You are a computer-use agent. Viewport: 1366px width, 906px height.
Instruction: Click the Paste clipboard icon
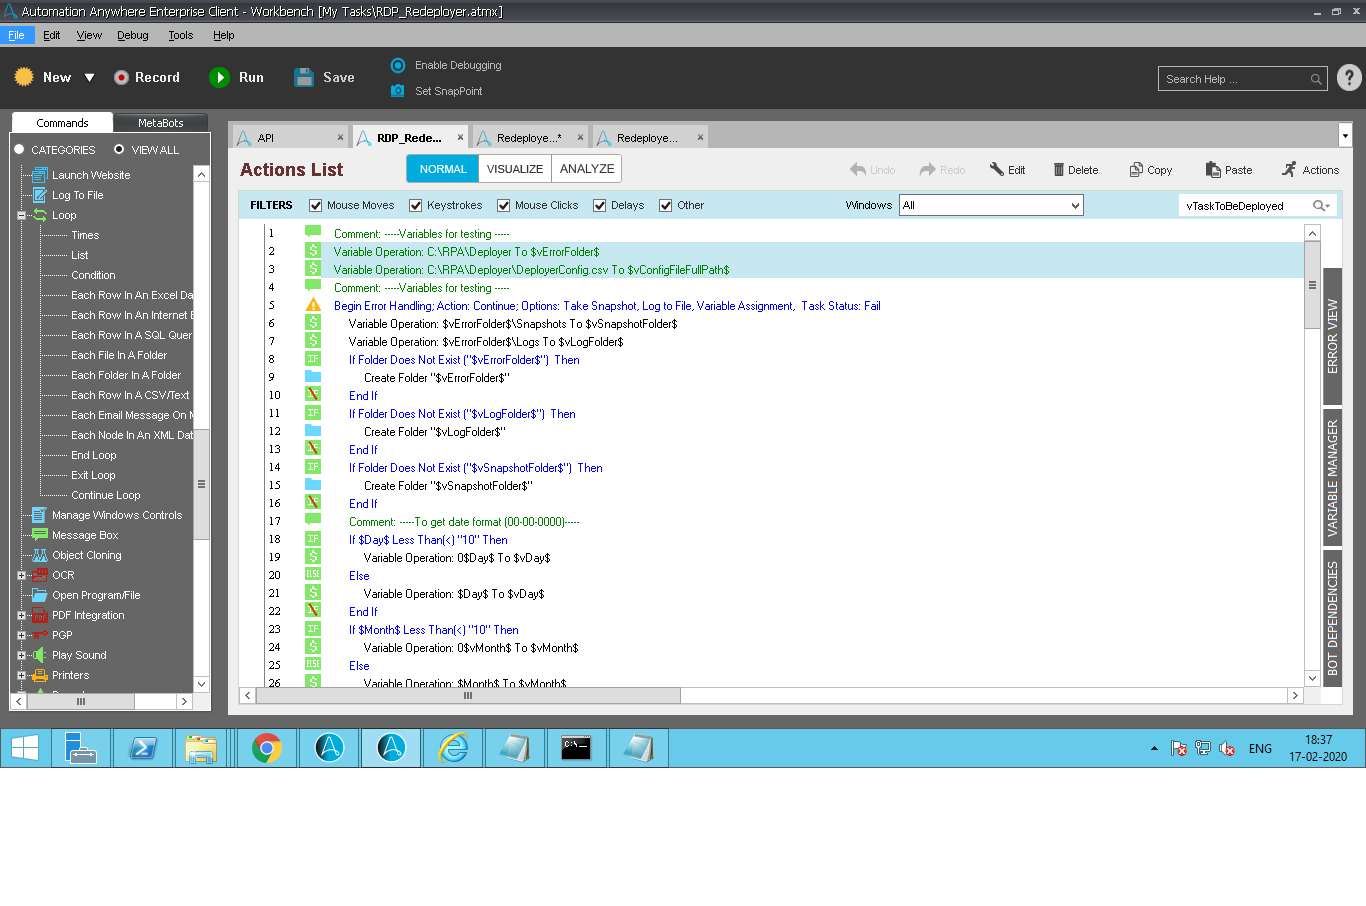click(1213, 170)
